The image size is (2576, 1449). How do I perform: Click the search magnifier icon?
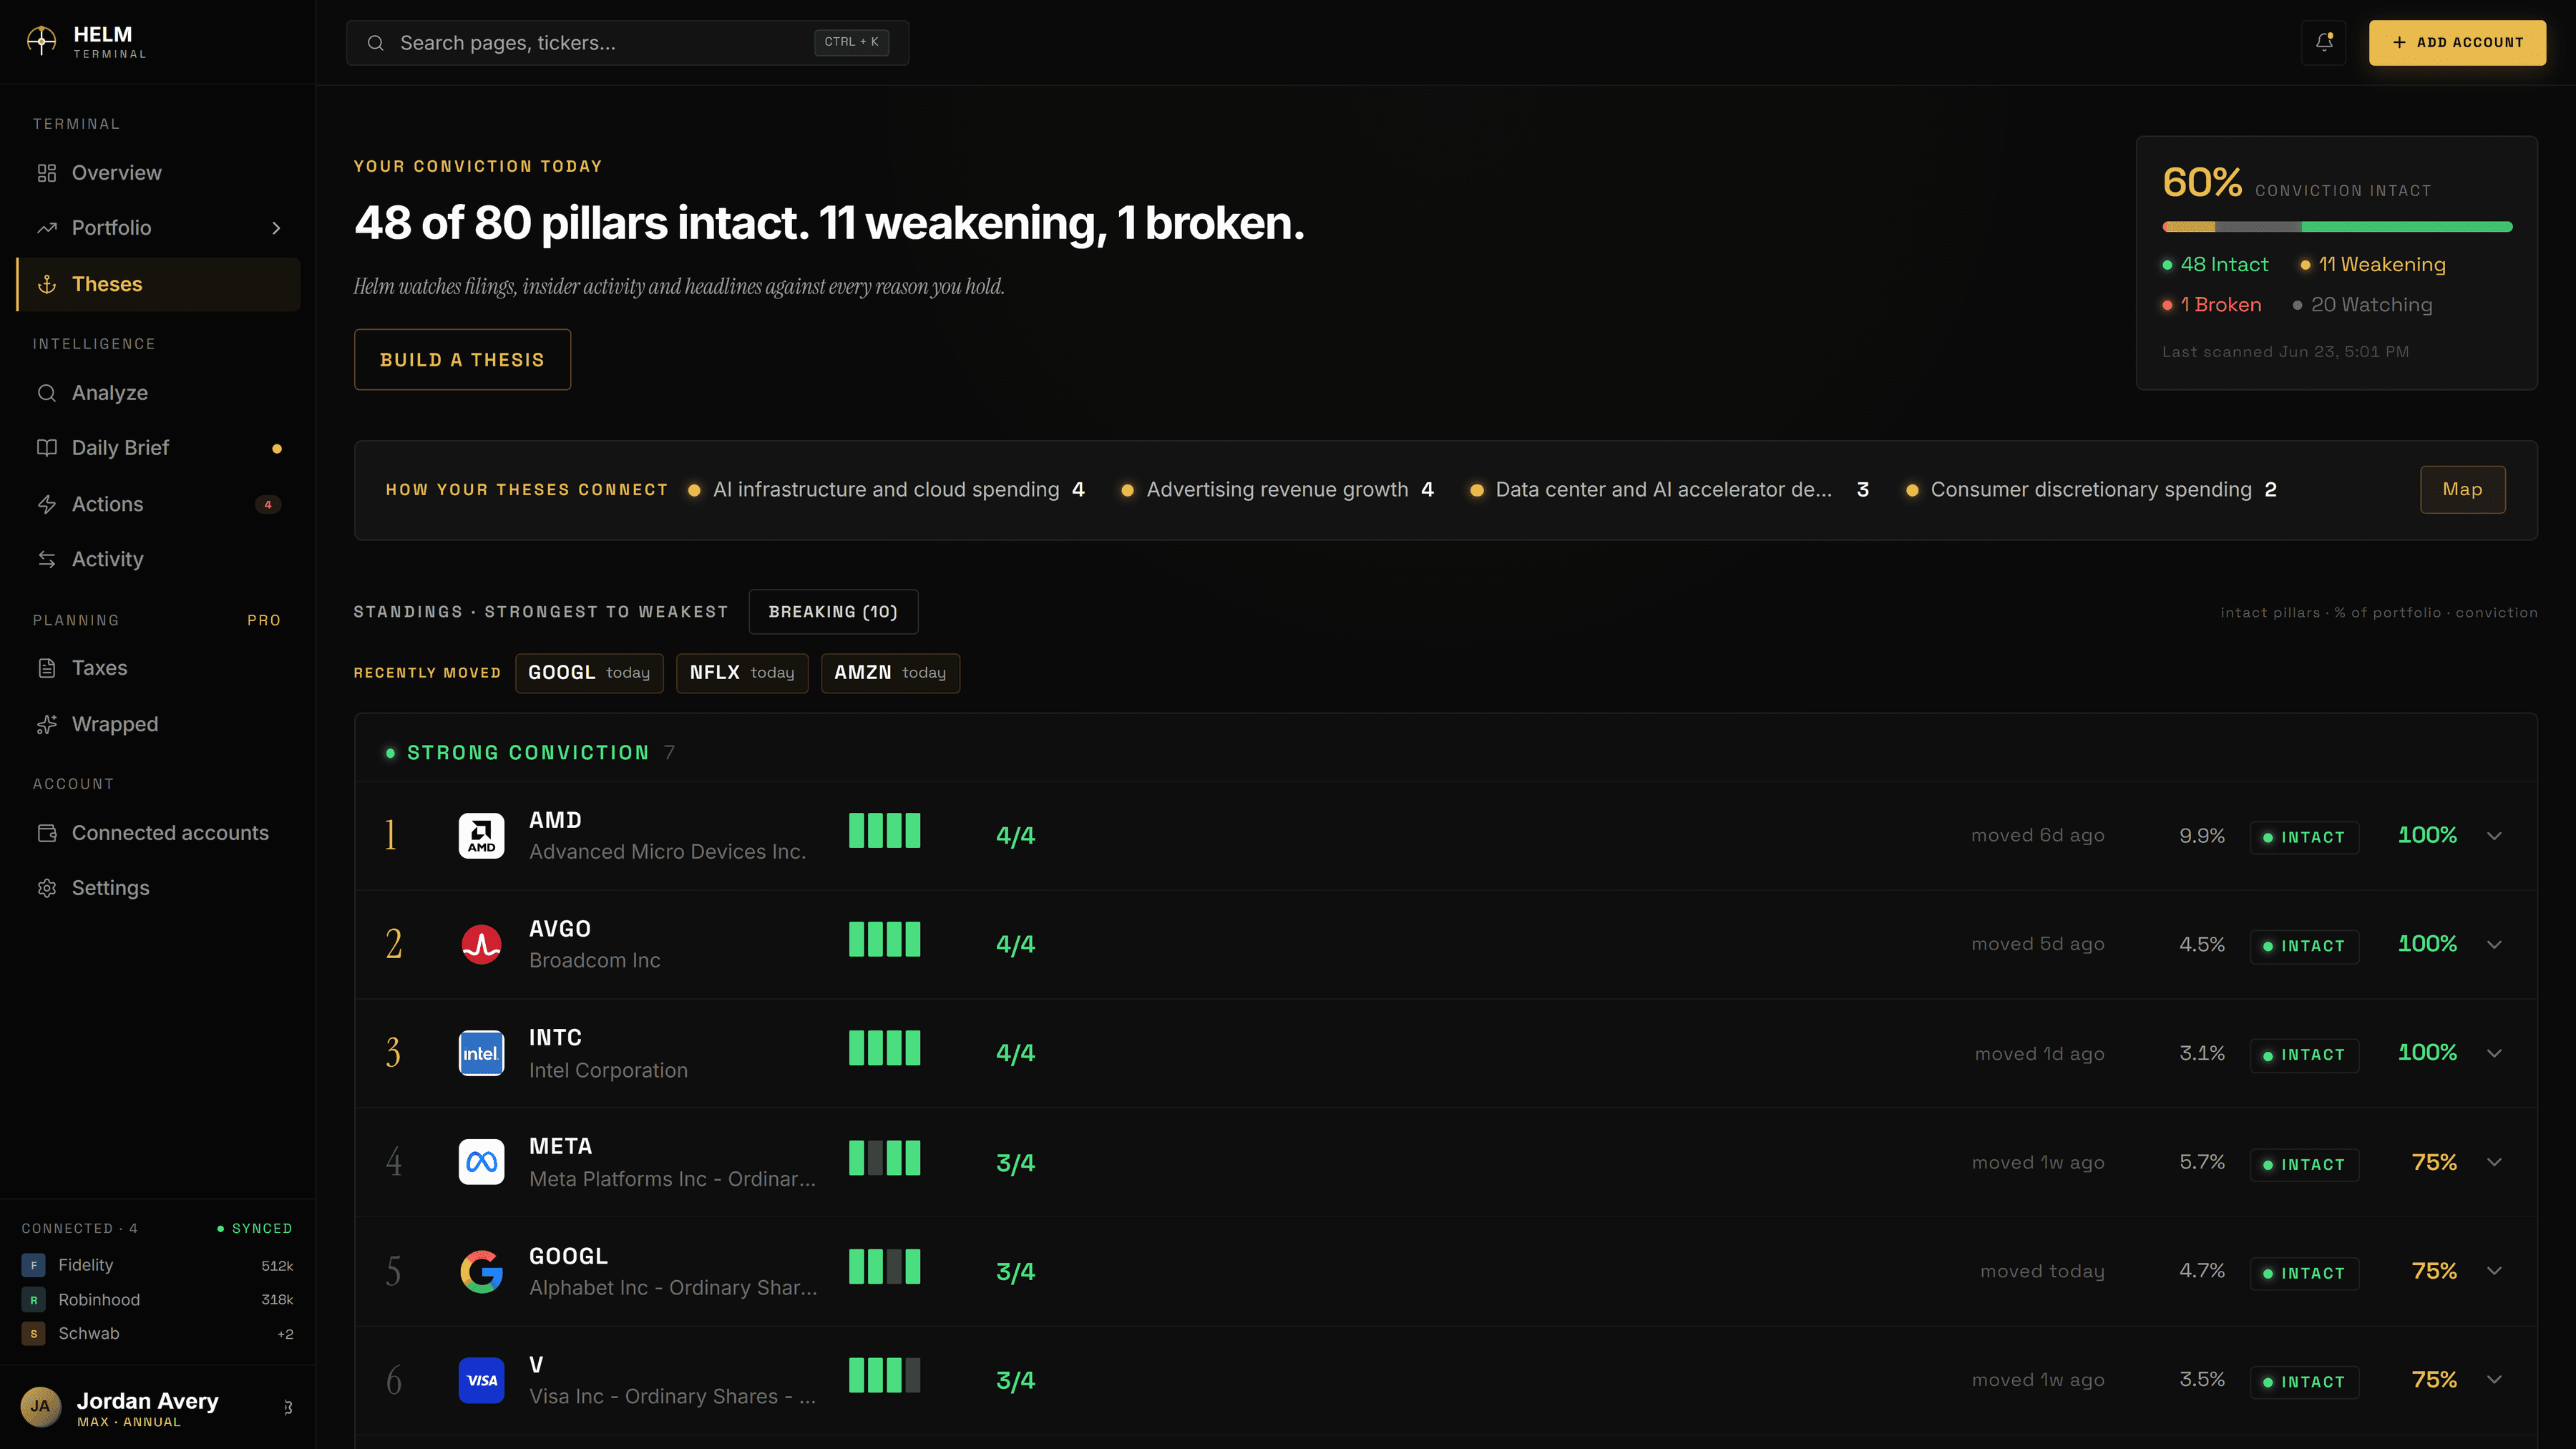(x=375, y=43)
